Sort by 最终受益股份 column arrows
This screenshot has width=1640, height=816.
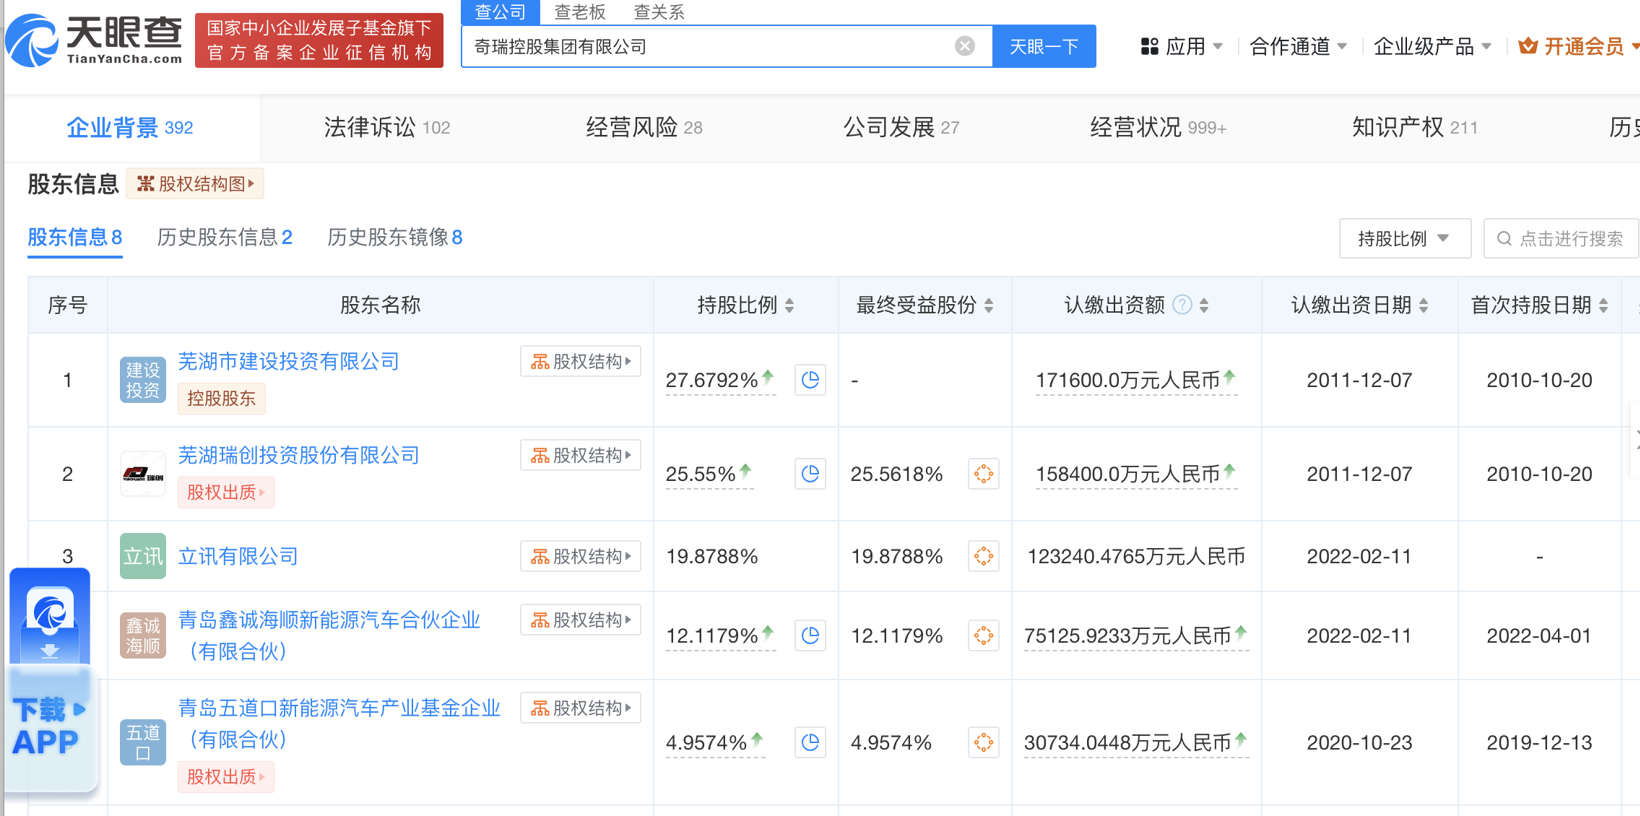pyautogui.click(x=989, y=306)
